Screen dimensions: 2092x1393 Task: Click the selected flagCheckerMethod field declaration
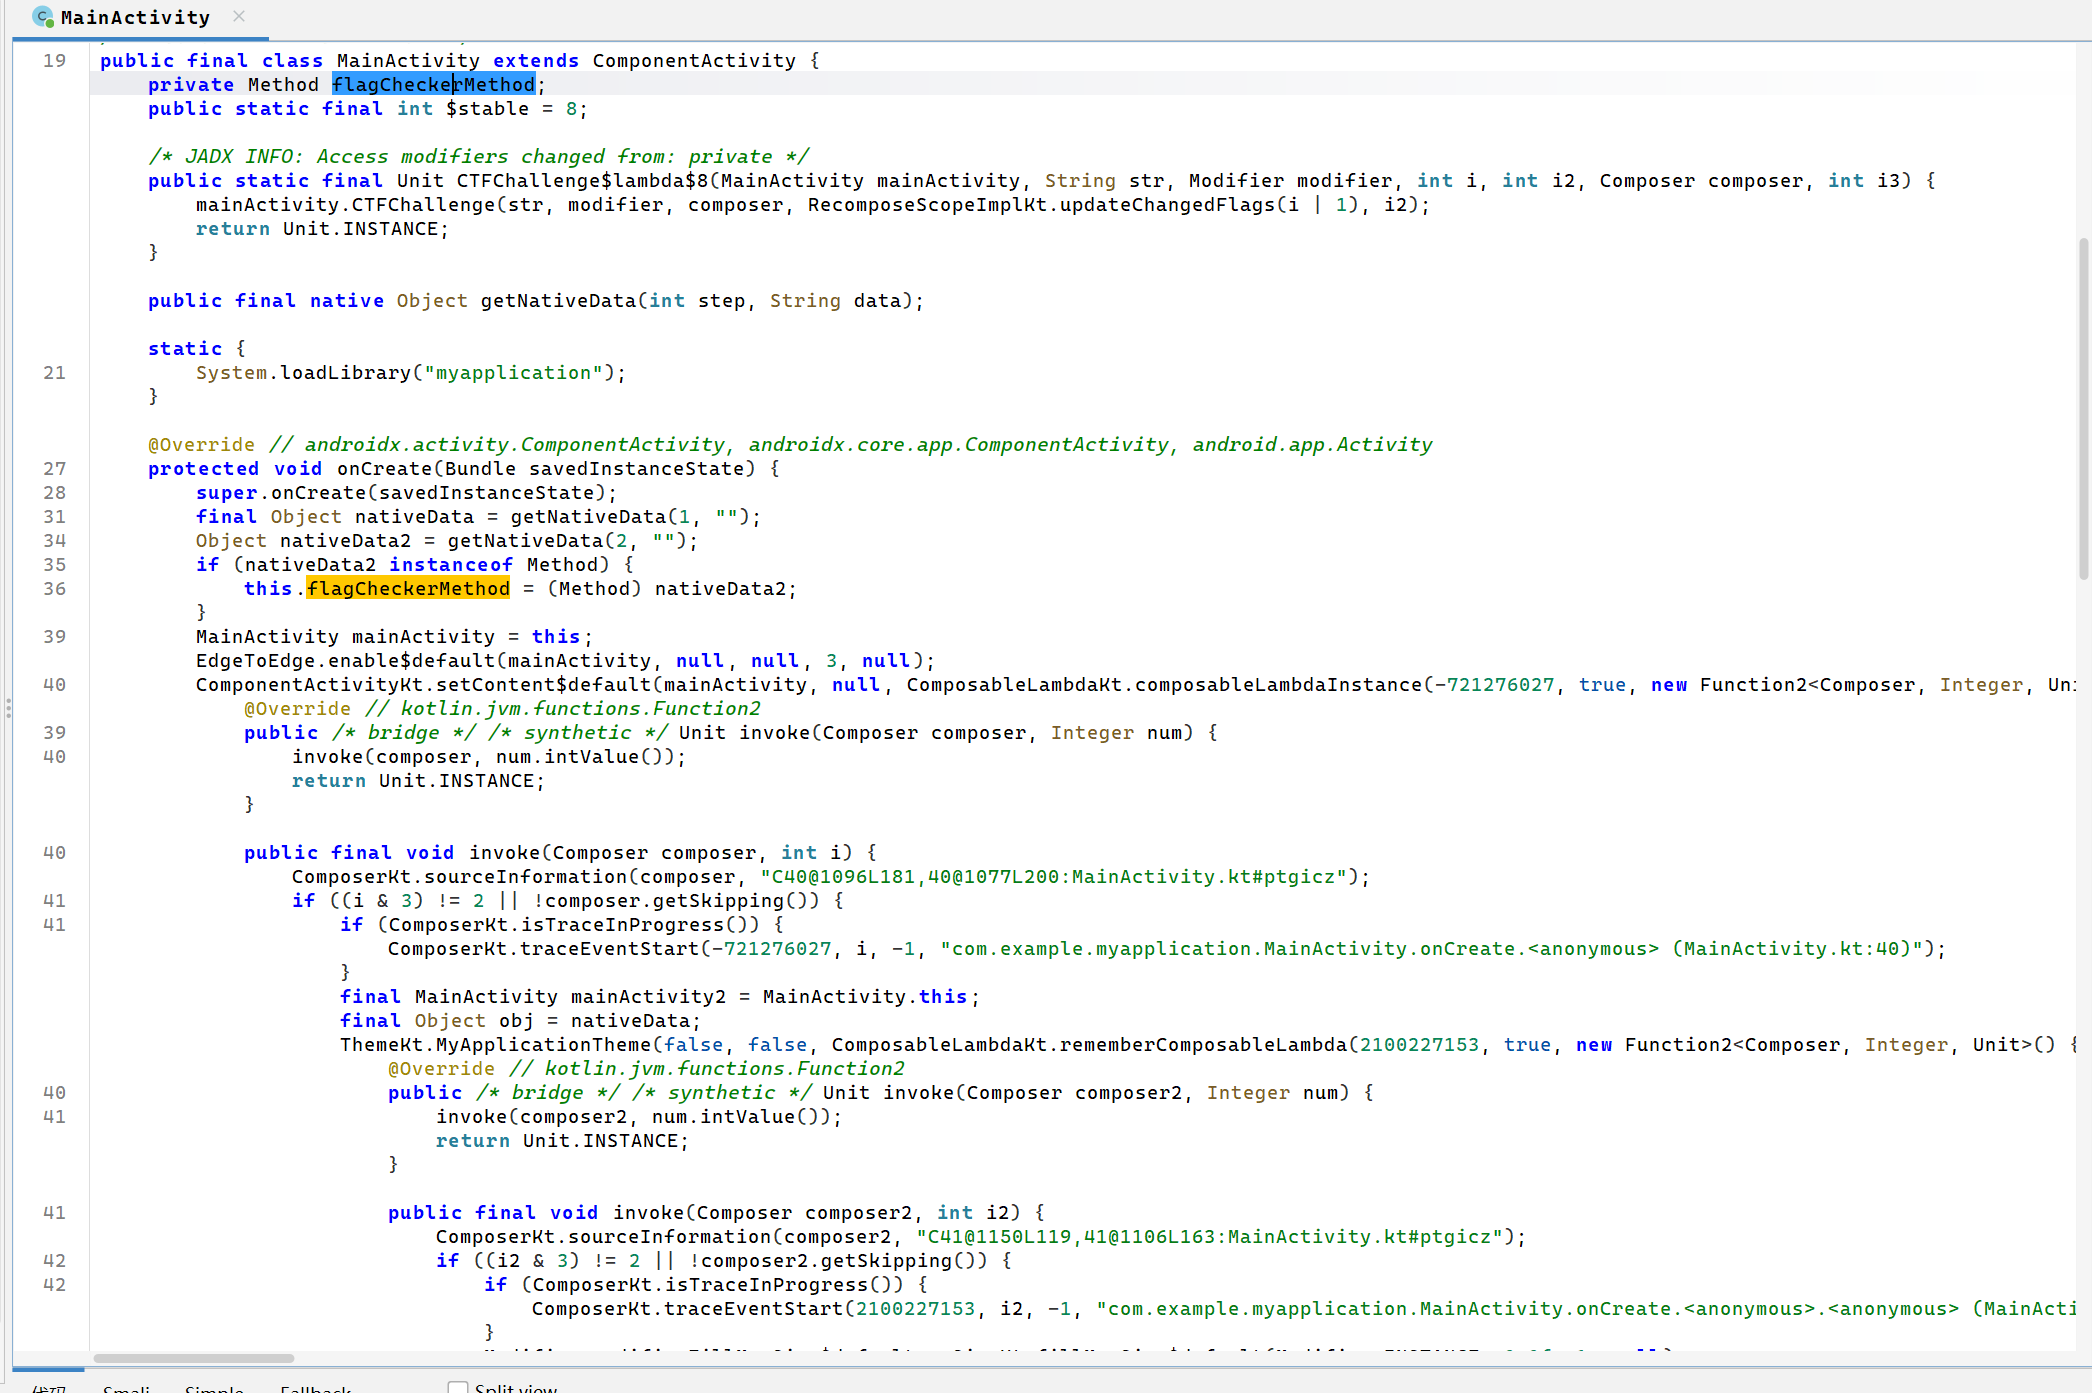tap(433, 85)
